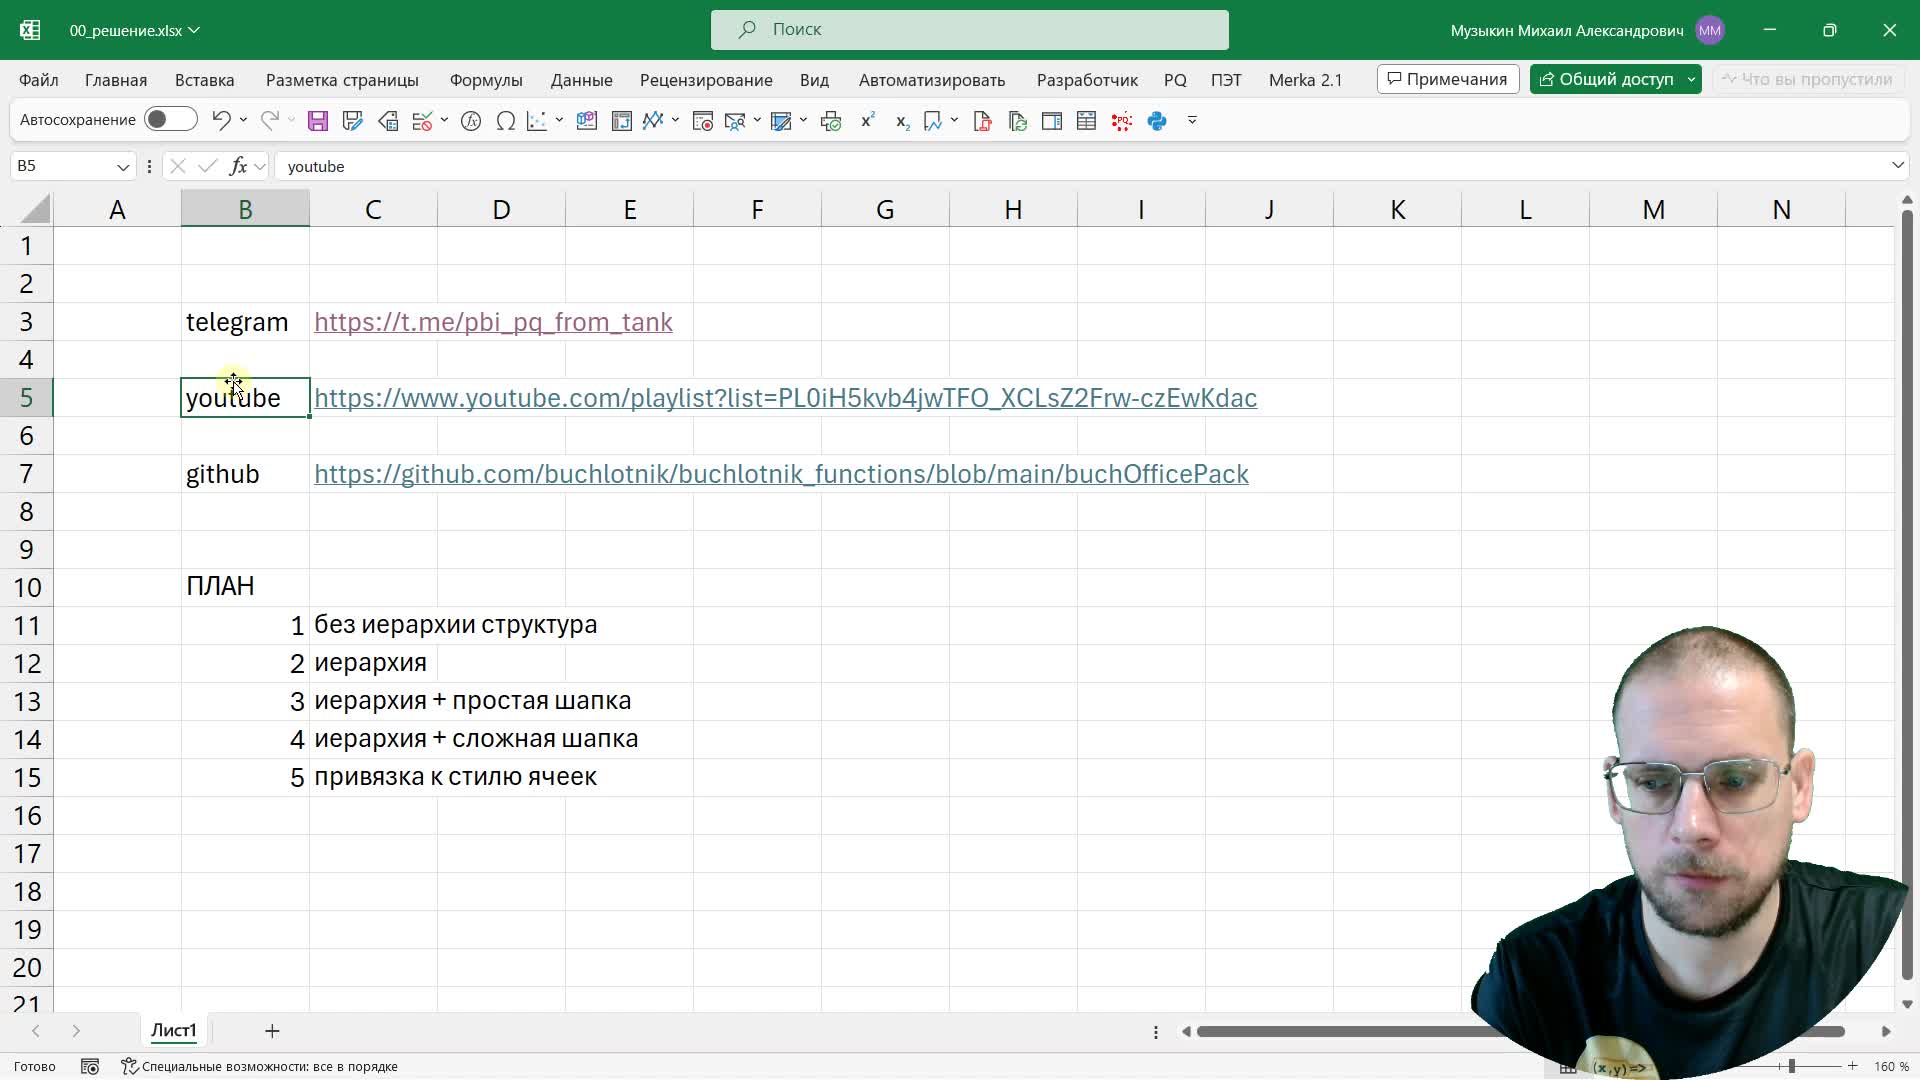Image resolution: width=1920 pixels, height=1080 pixels.
Task: Expand the formula bar chevron
Action: [x=1897, y=166]
